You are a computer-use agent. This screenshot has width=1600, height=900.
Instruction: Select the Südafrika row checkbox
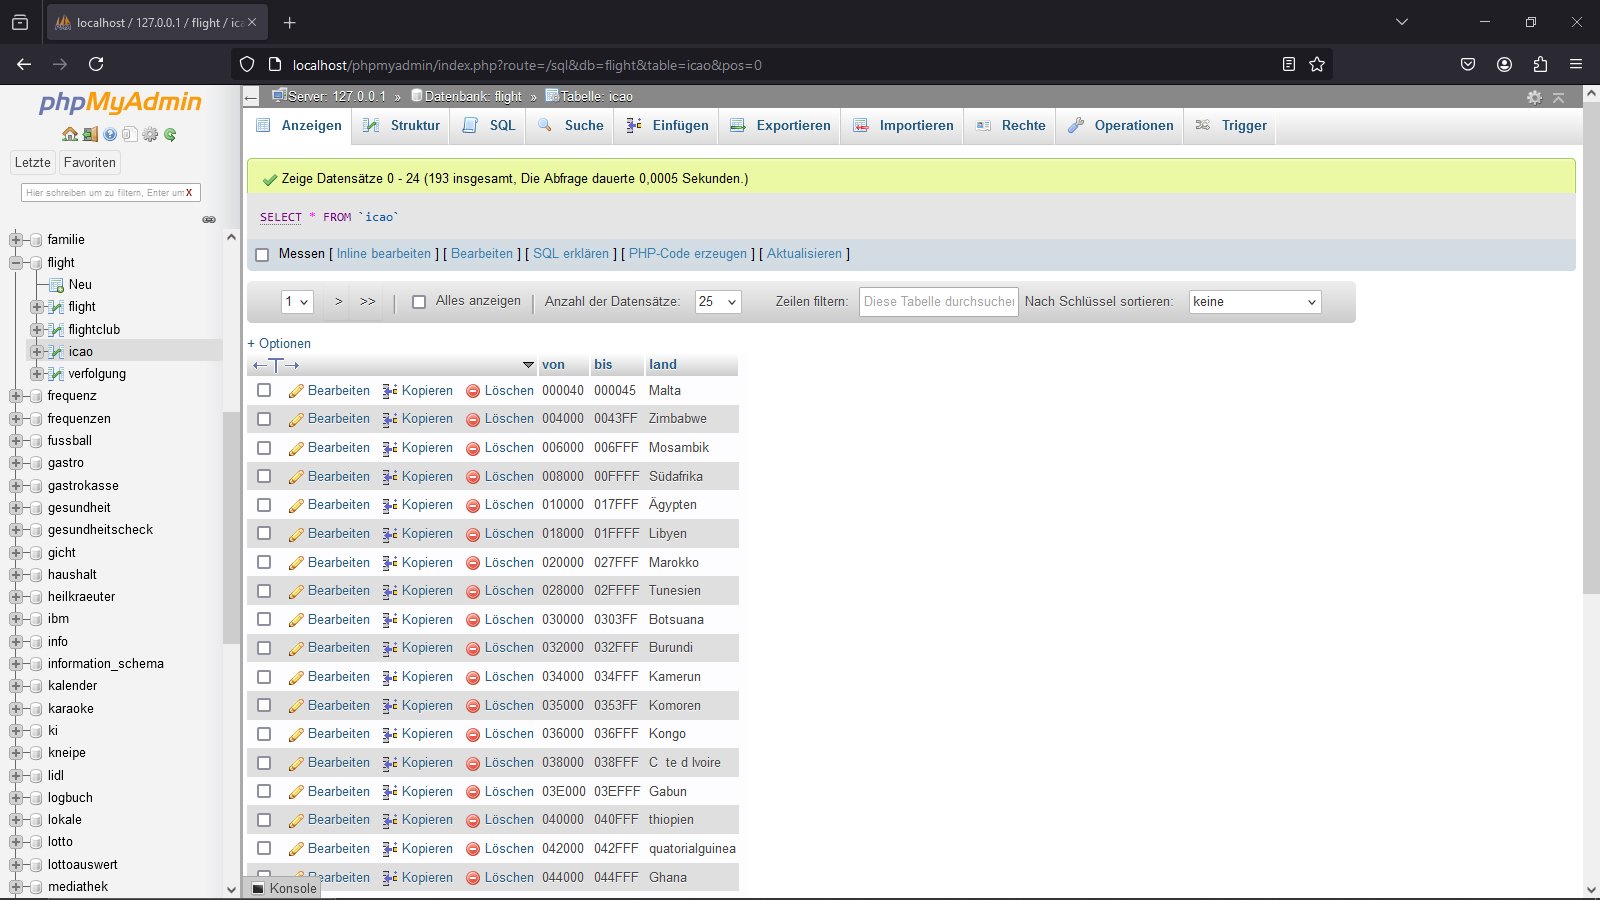tap(264, 476)
